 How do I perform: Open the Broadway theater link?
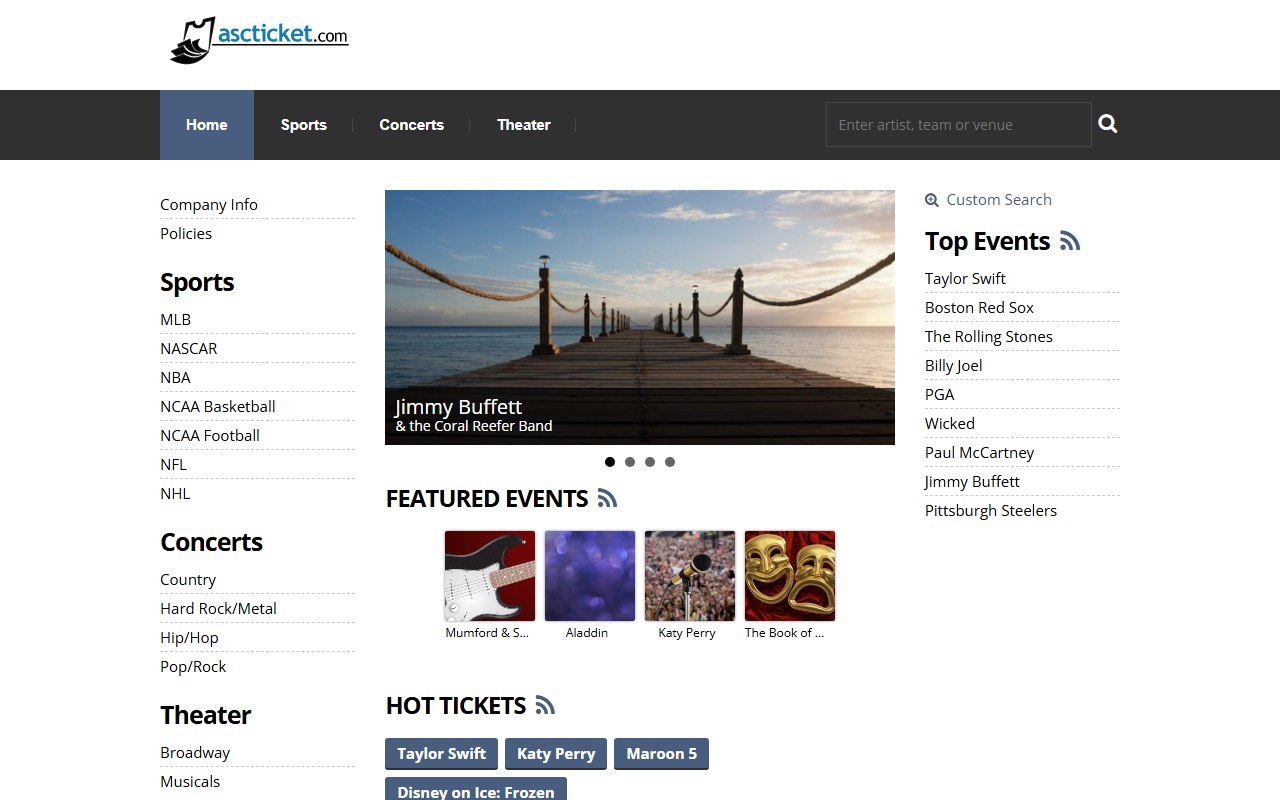(x=195, y=753)
